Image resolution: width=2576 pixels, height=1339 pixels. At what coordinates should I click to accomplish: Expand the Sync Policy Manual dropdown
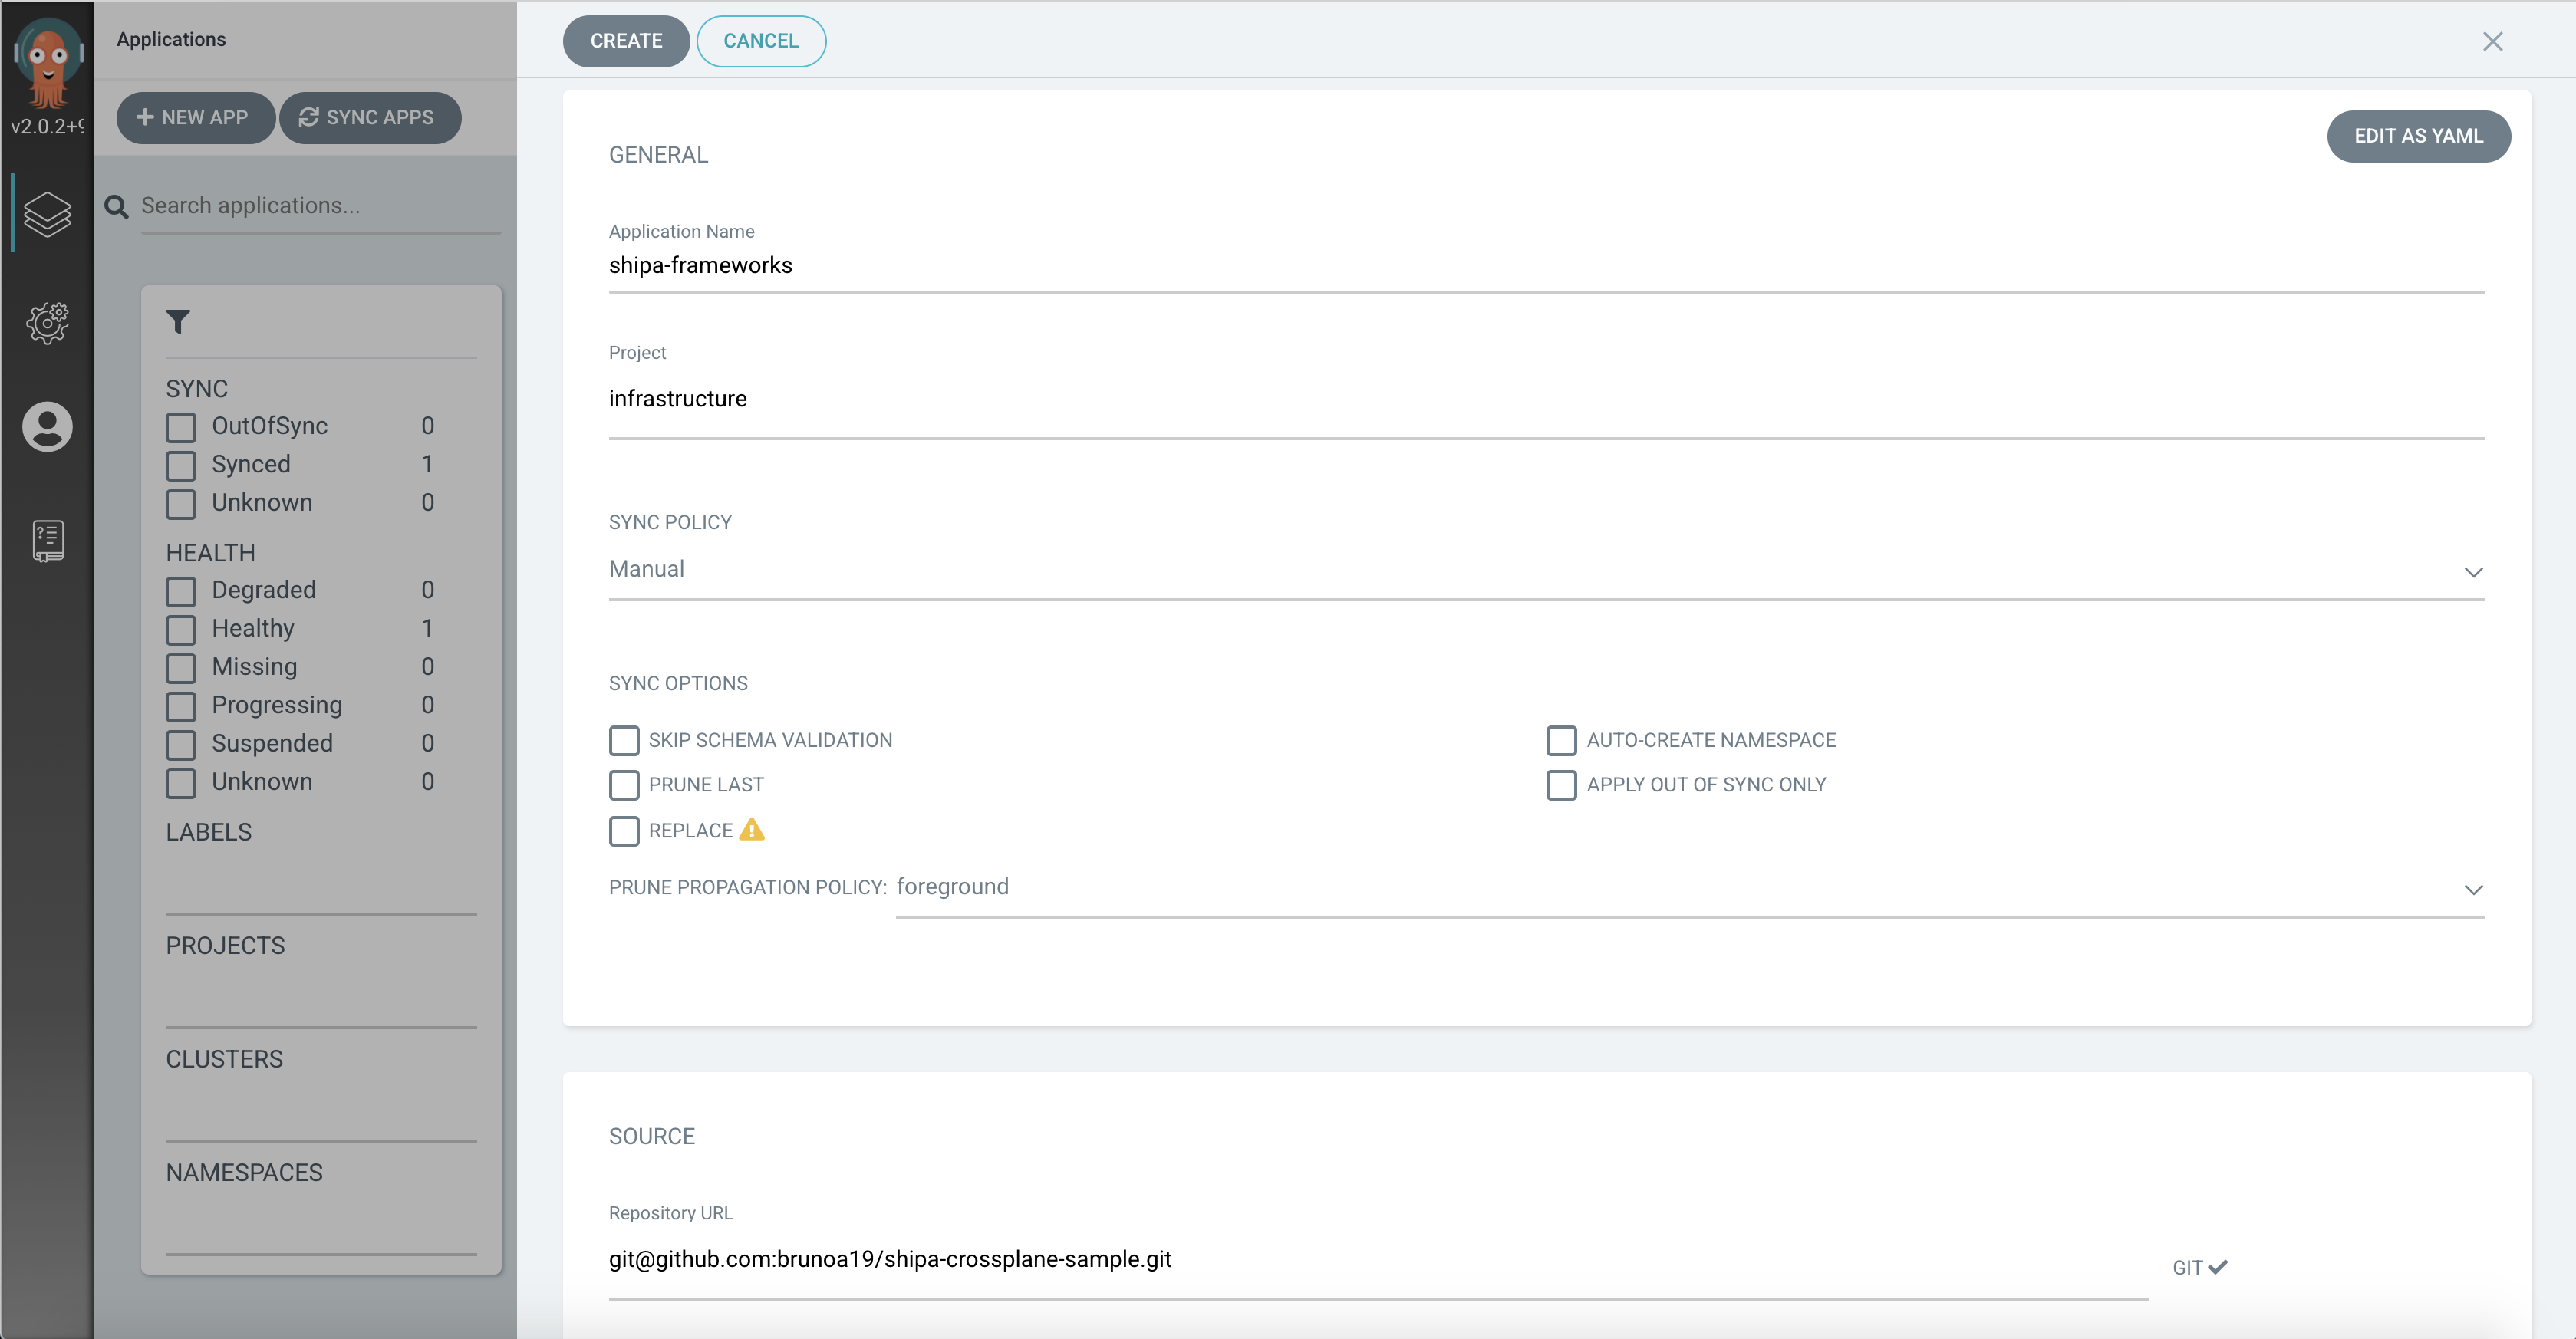(x=1545, y=570)
